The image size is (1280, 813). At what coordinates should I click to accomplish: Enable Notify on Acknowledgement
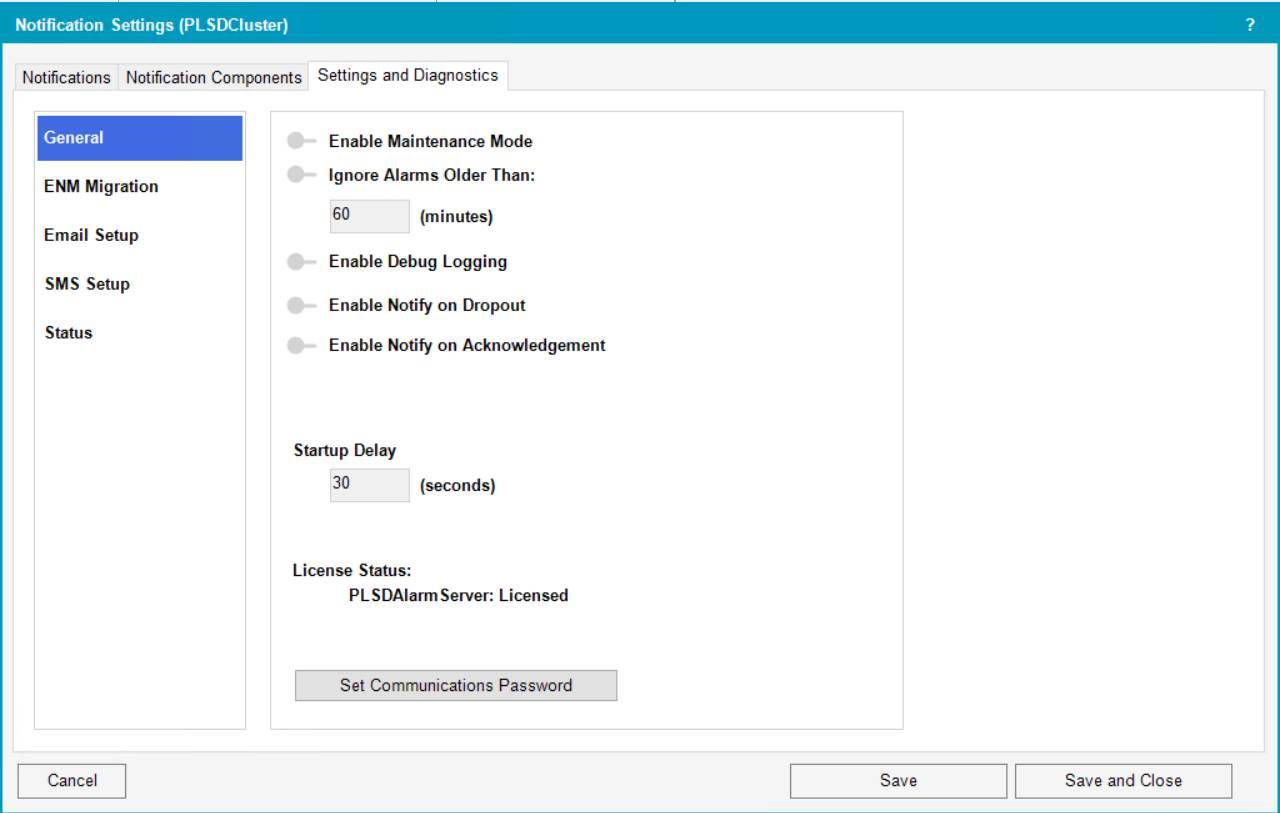pos(299,344)
